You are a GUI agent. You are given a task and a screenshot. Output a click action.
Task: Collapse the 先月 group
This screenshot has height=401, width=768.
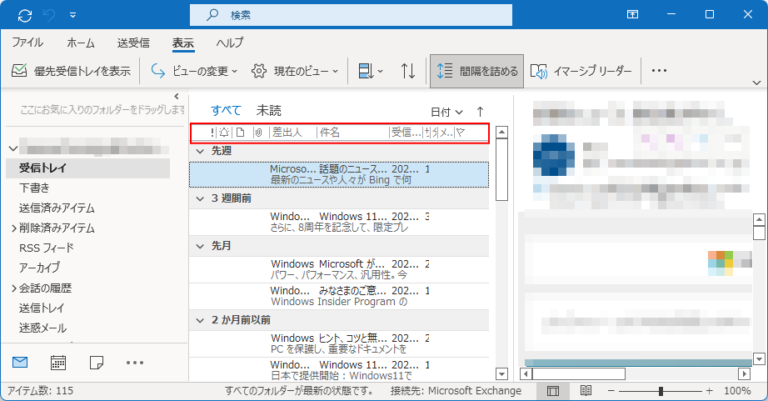pyautogui.click(x=200, y=246)
